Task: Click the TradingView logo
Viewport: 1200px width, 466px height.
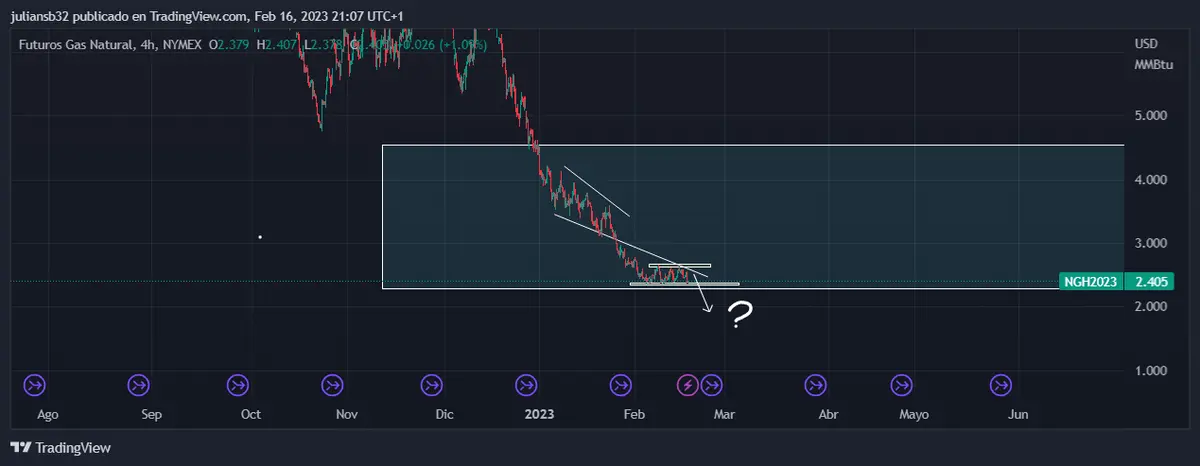Action: click(x=61, y=448)
